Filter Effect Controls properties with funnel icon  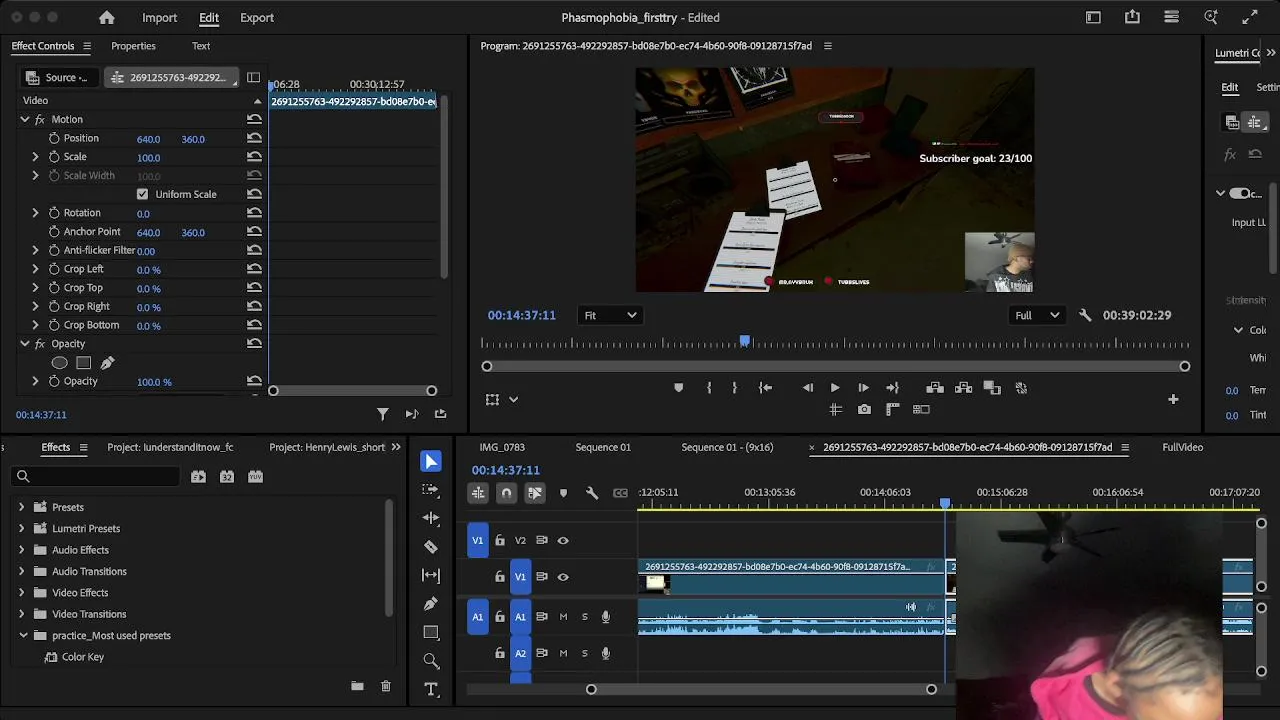pyautogui.click(x=382, y=414)
